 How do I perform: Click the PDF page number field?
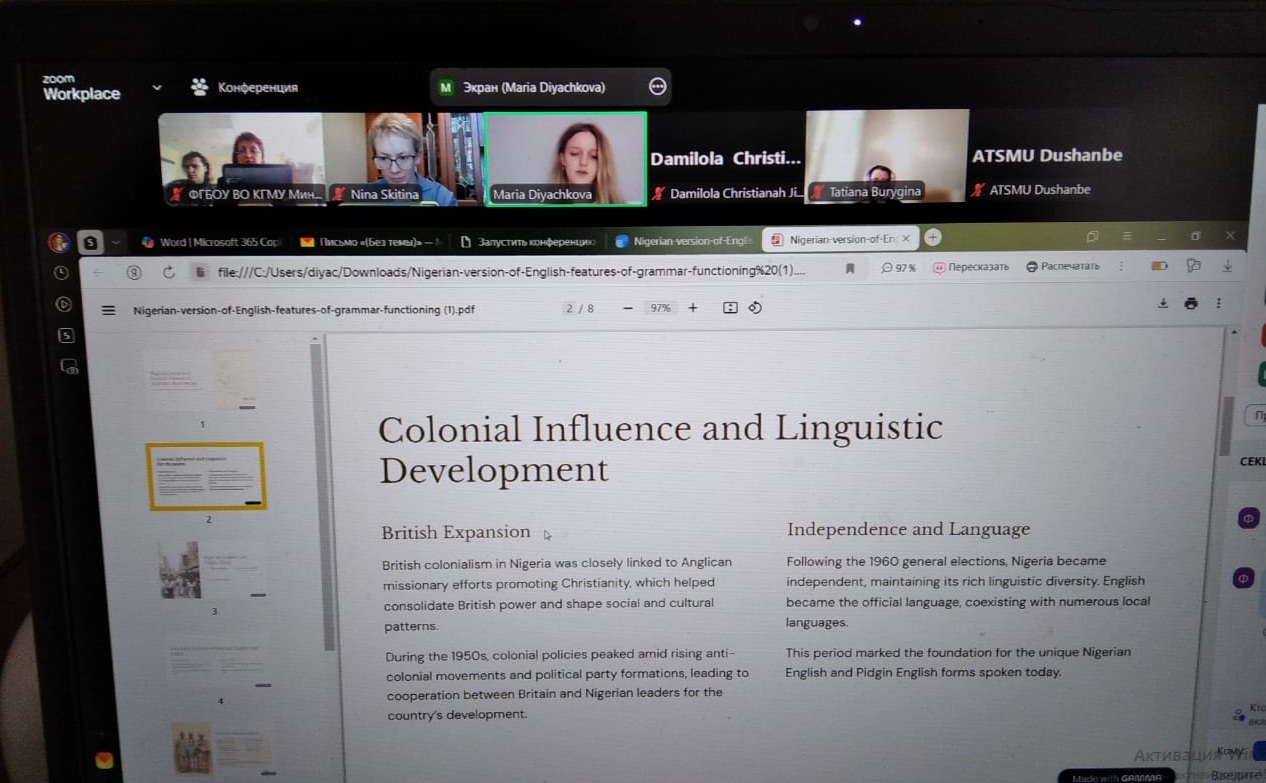click(570, 308)
